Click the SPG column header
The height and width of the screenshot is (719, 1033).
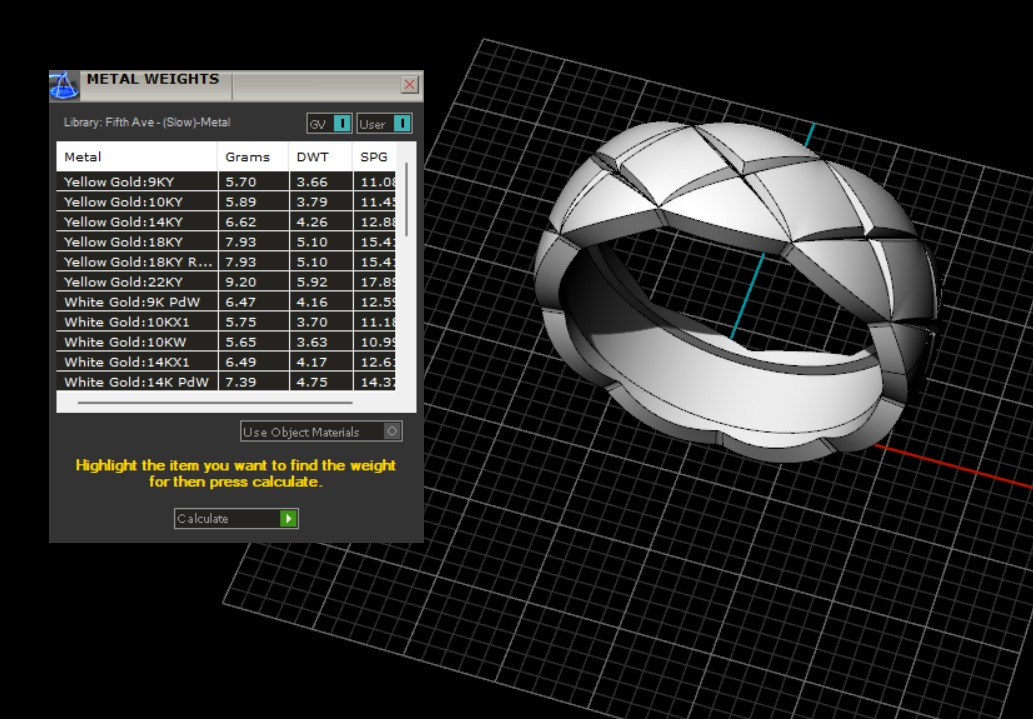tap(374, 157)
